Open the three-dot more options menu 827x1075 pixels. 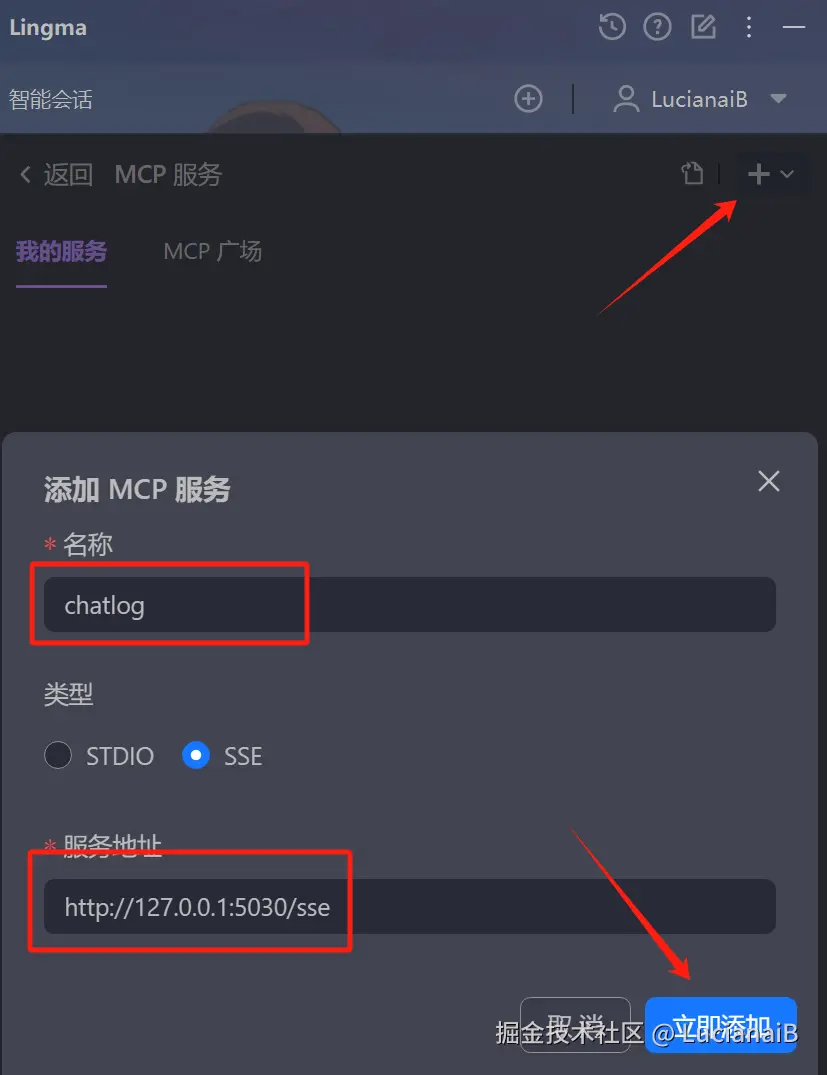[749, 27]
